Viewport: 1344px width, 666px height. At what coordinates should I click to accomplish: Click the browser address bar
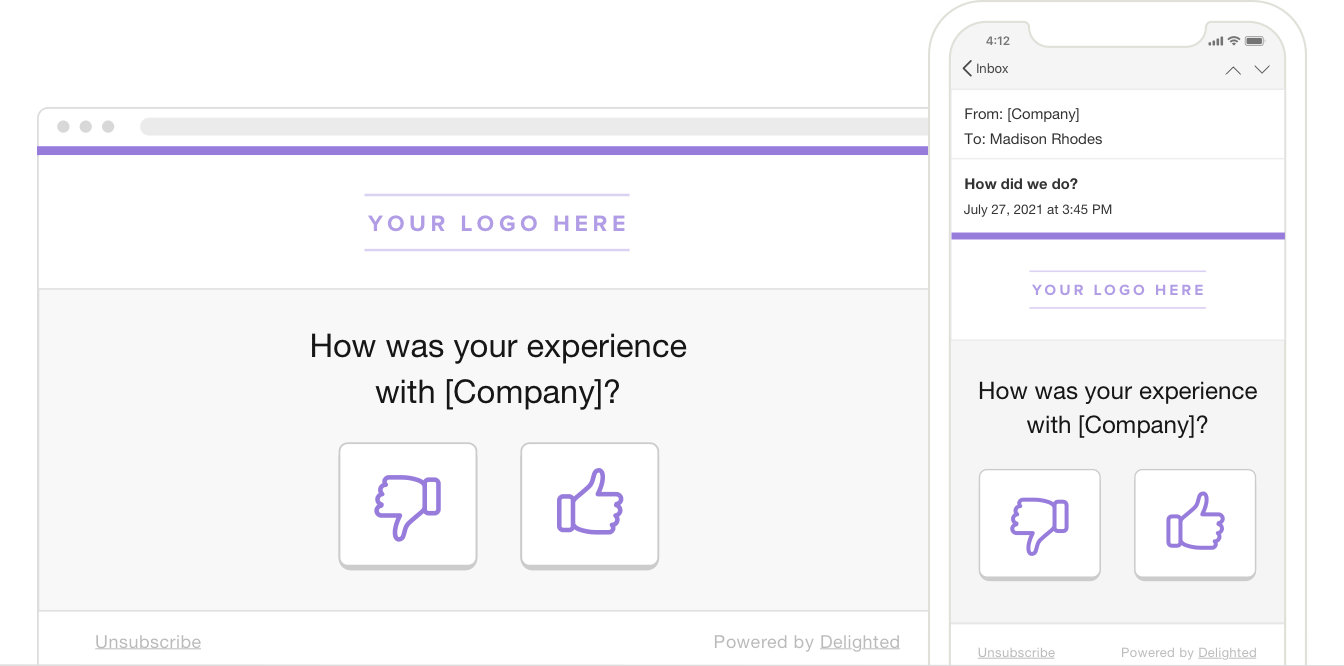pos(534,127)
